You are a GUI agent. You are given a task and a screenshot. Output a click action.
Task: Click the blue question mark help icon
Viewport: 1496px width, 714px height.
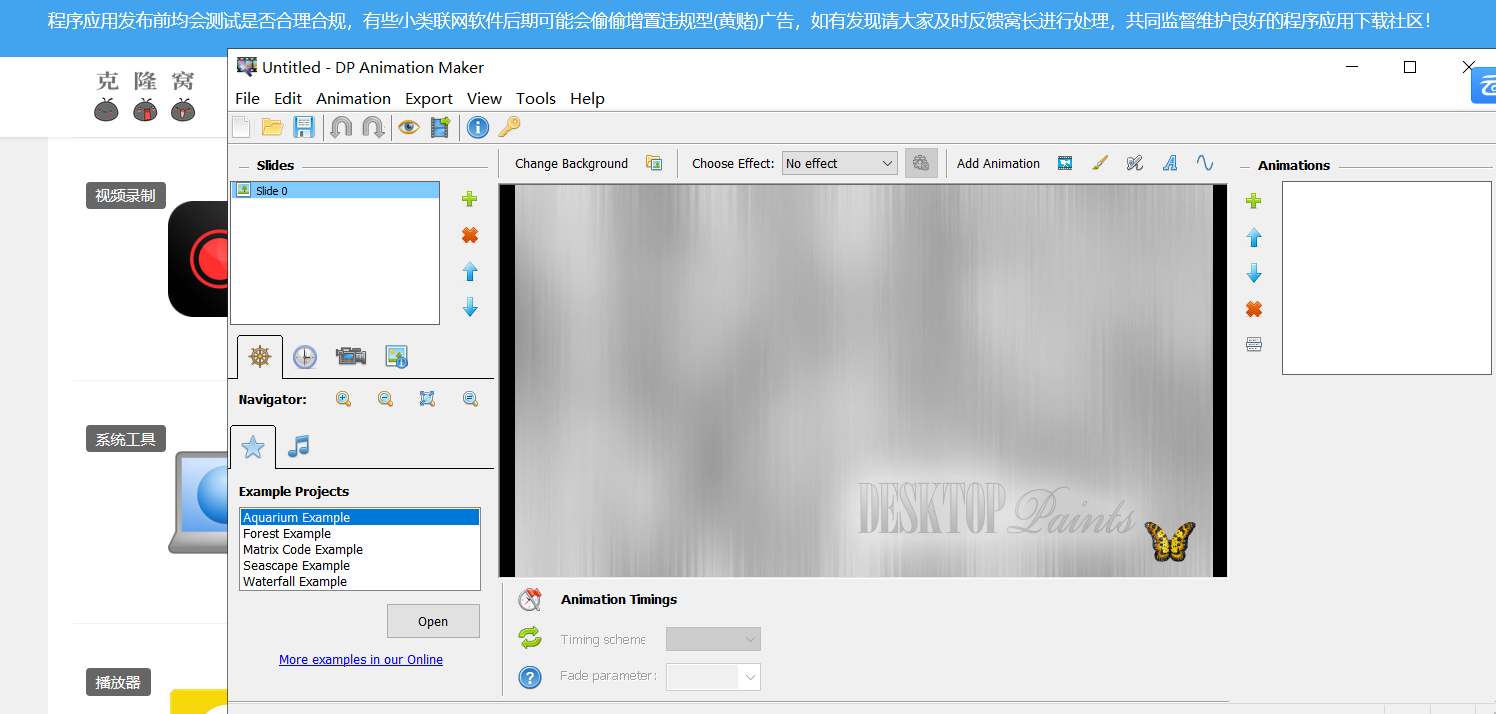530,677
